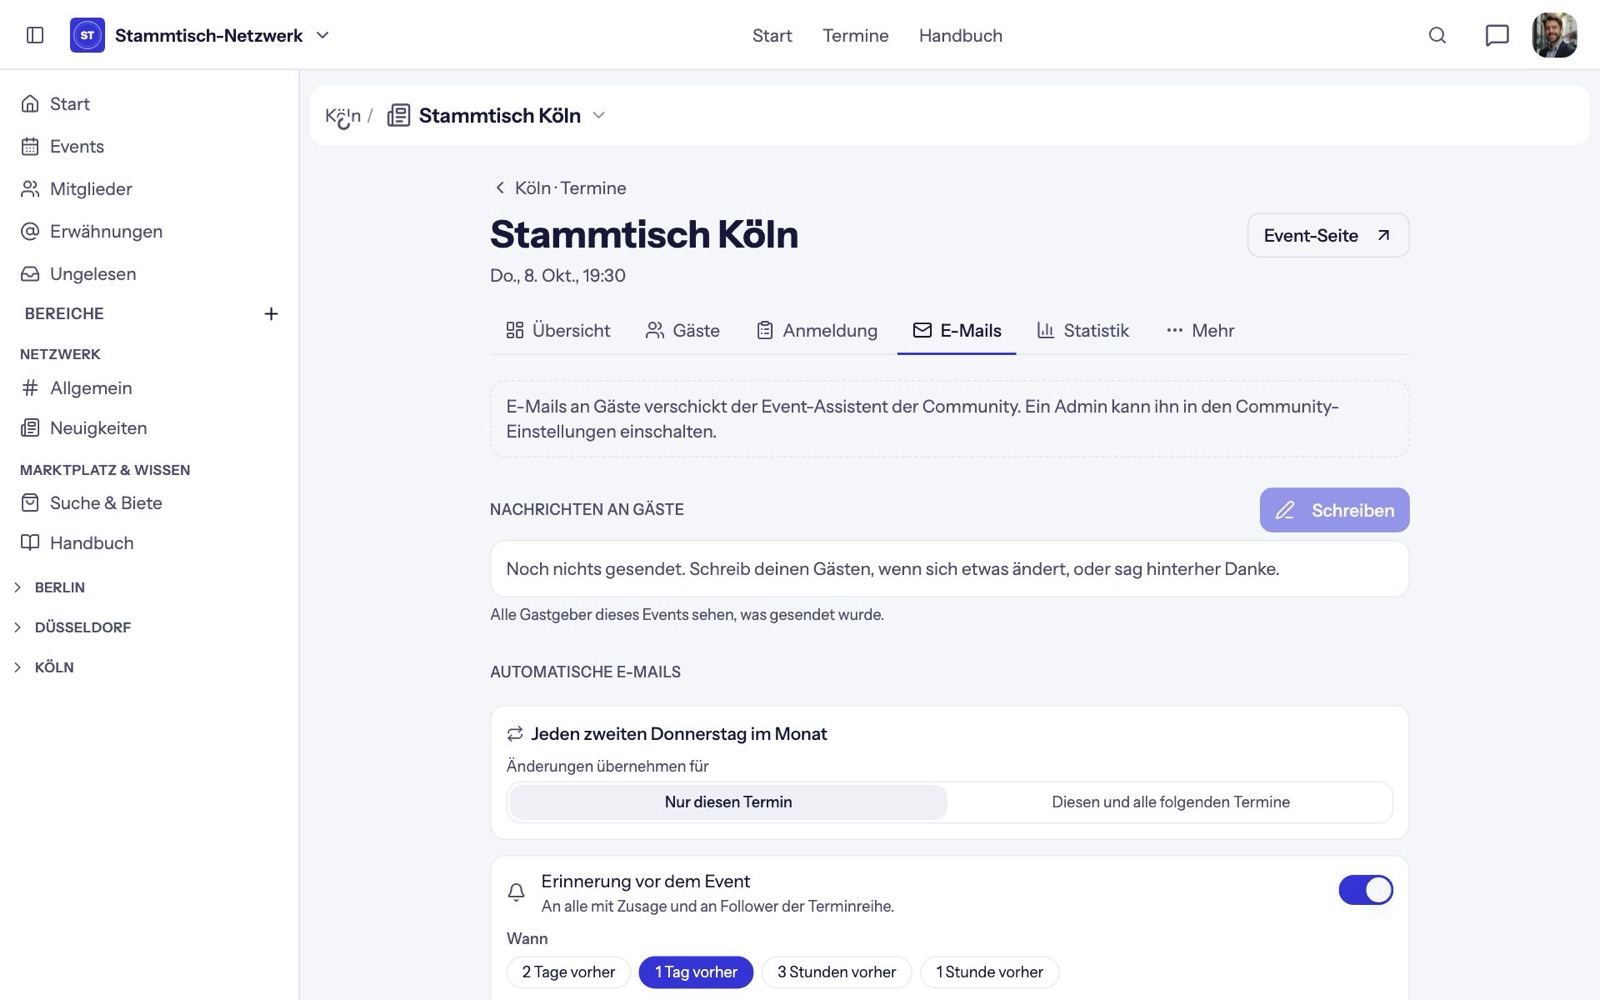Open Mitglieder in the sidebar
Viewport: 1600px width, 1000px height.
tap(150, 189)
